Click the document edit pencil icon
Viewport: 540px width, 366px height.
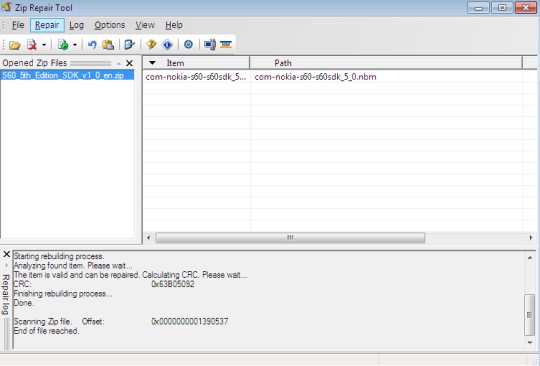[x=129, y=45]
